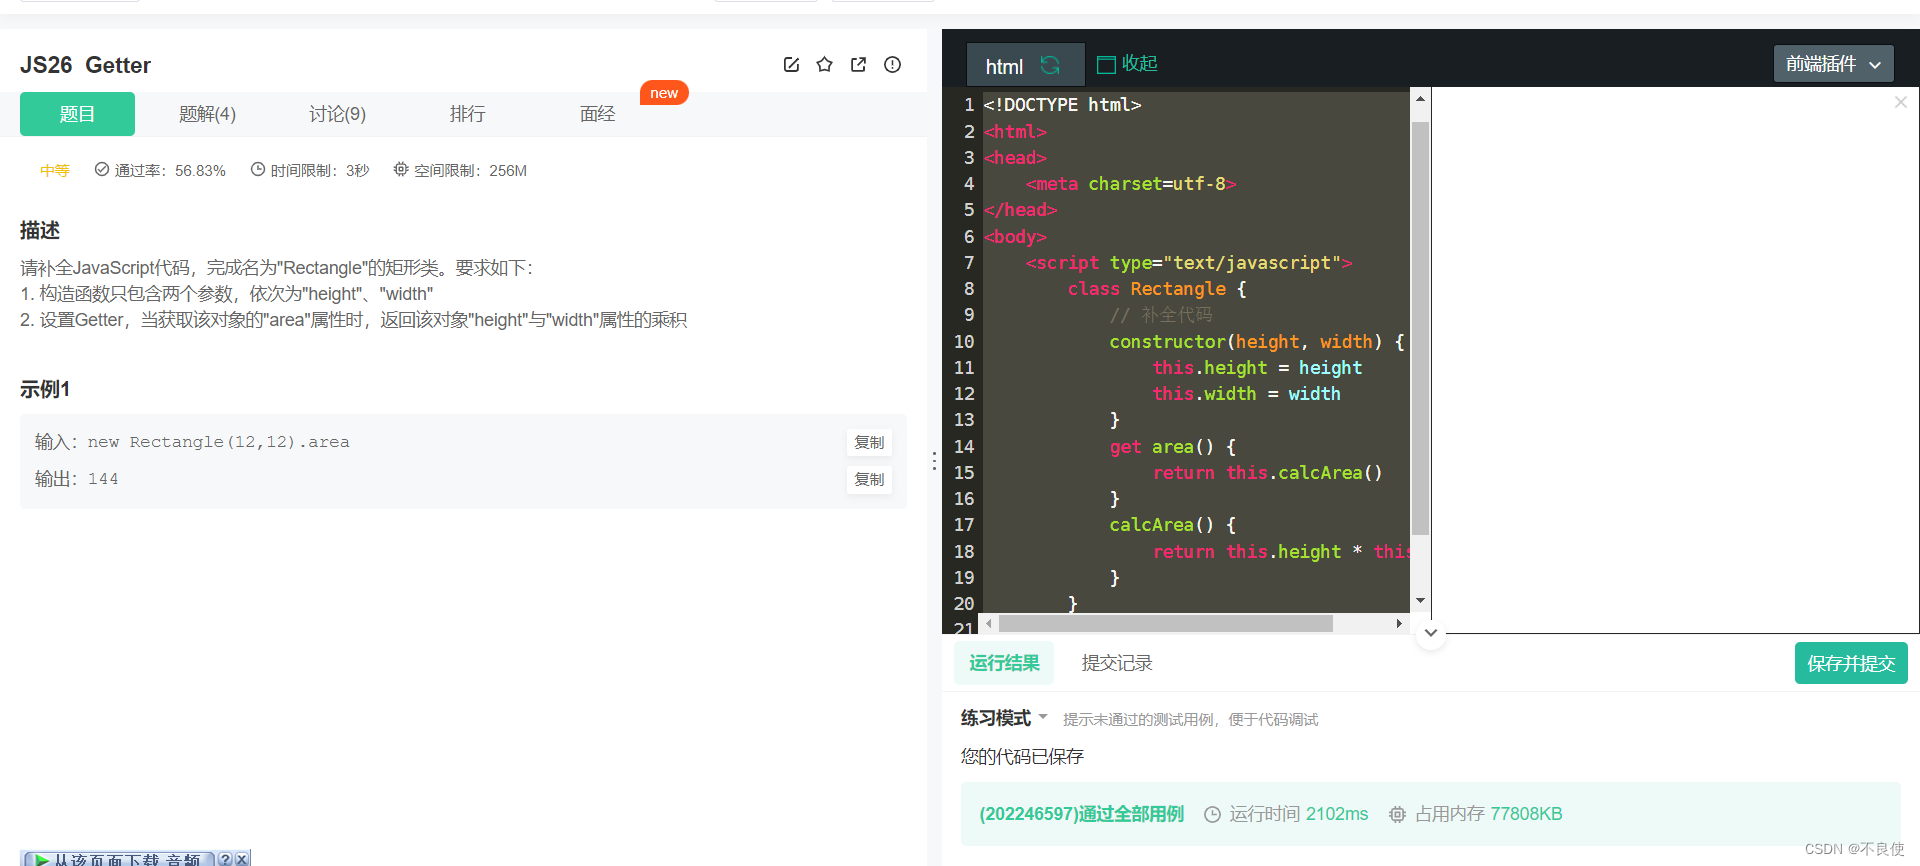This screenshot has height=866, width=1920.
Task: Click the help question icon on download bar
Action: pyautogui.click(x=225, y=859)
